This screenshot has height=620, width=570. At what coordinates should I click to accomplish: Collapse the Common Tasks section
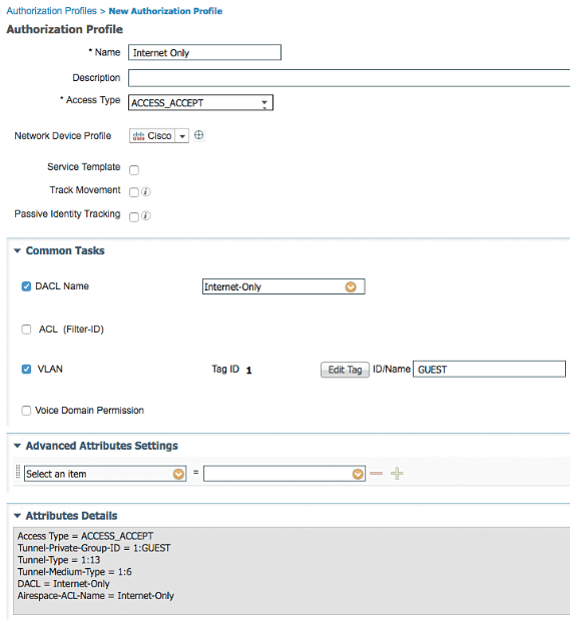point(17,251)
